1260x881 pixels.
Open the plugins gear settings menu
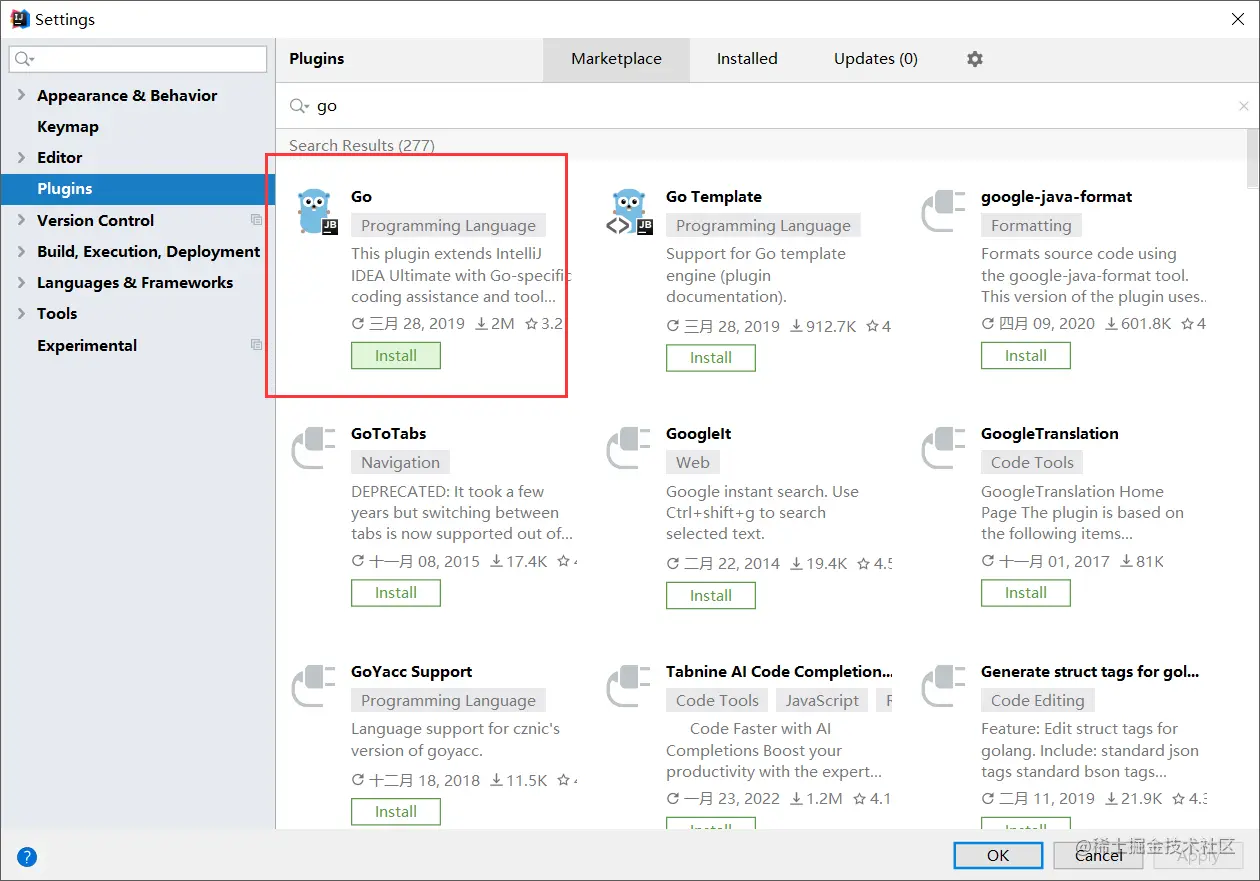tap(975, 59)
